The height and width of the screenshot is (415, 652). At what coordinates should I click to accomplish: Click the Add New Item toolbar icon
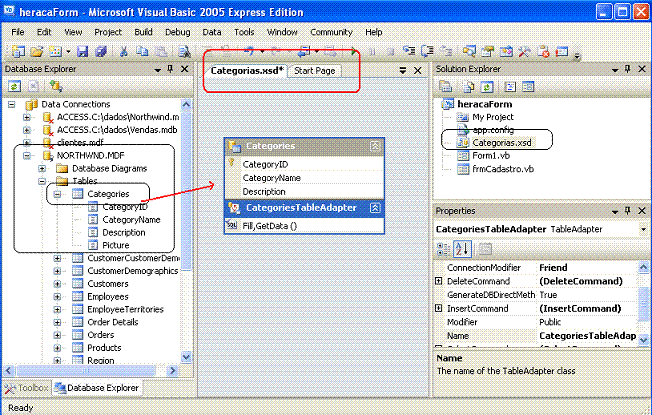coord(55,52)
